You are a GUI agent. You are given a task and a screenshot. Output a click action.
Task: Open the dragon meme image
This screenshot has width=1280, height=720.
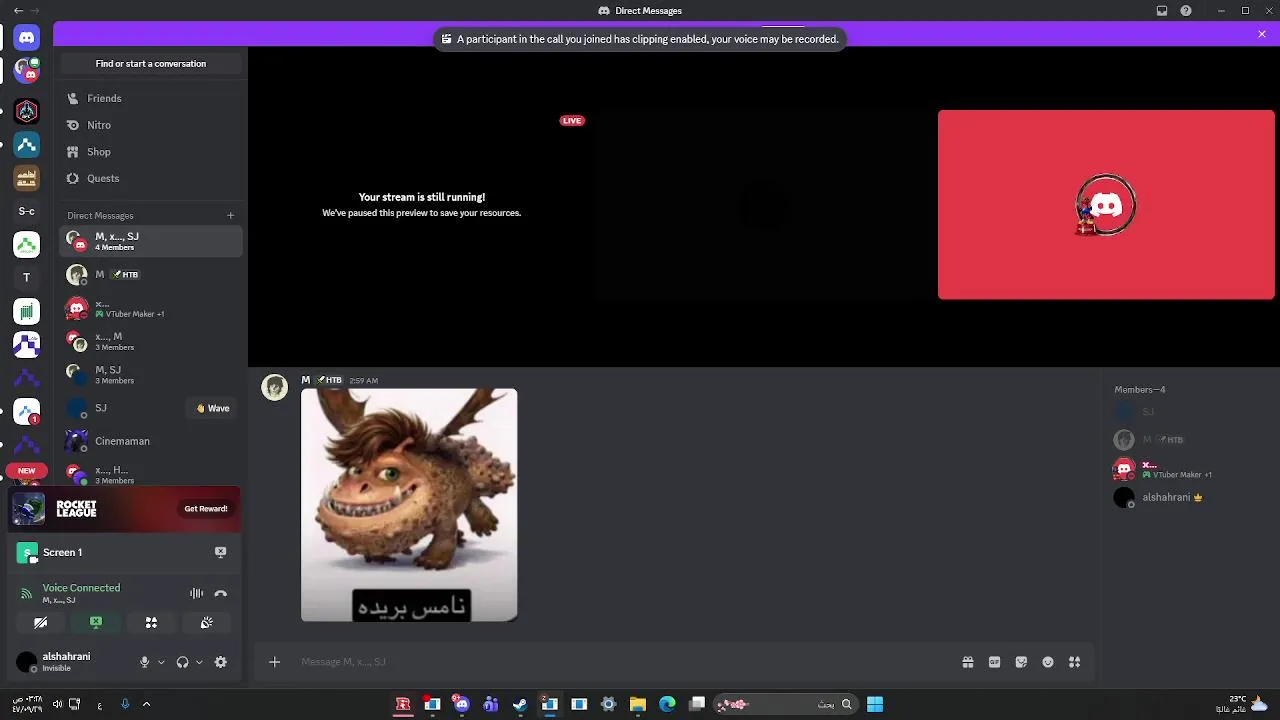(x=409, y=505)
